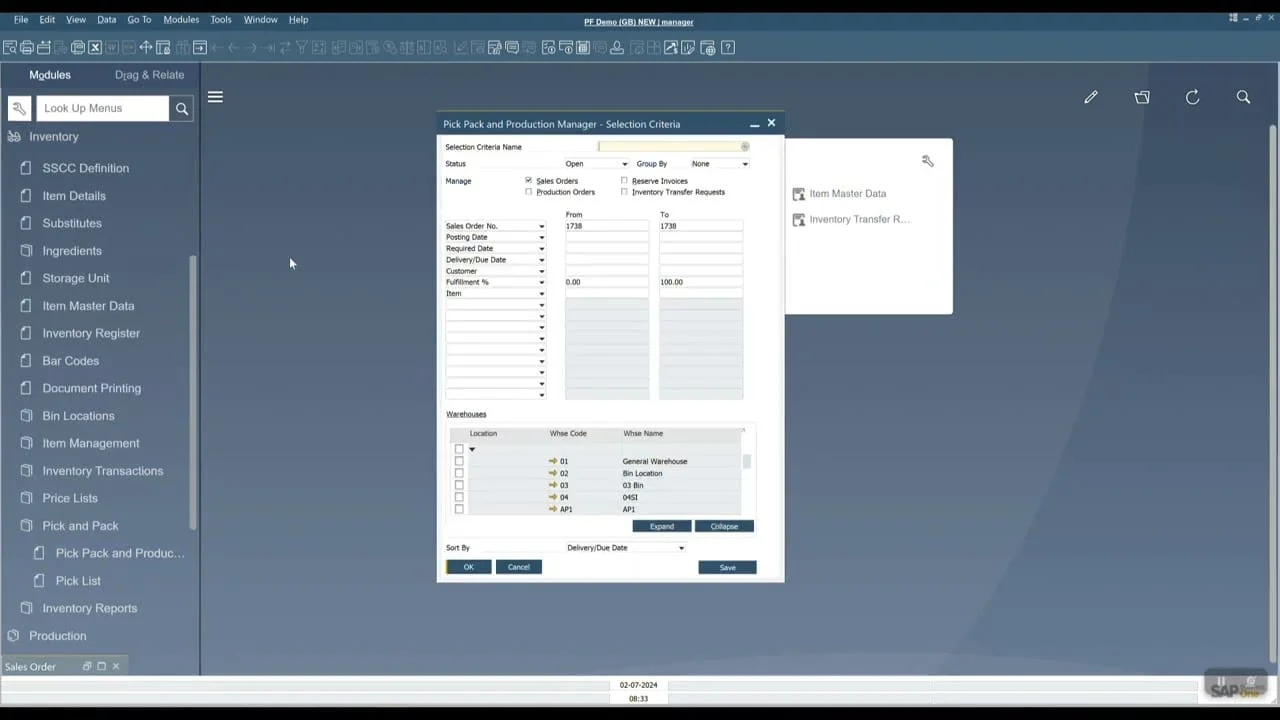This screenshot has height=720, width=1280.
Task: Click the pencil edit icon in the cockpit header
Action: [x=1091, y=97]
